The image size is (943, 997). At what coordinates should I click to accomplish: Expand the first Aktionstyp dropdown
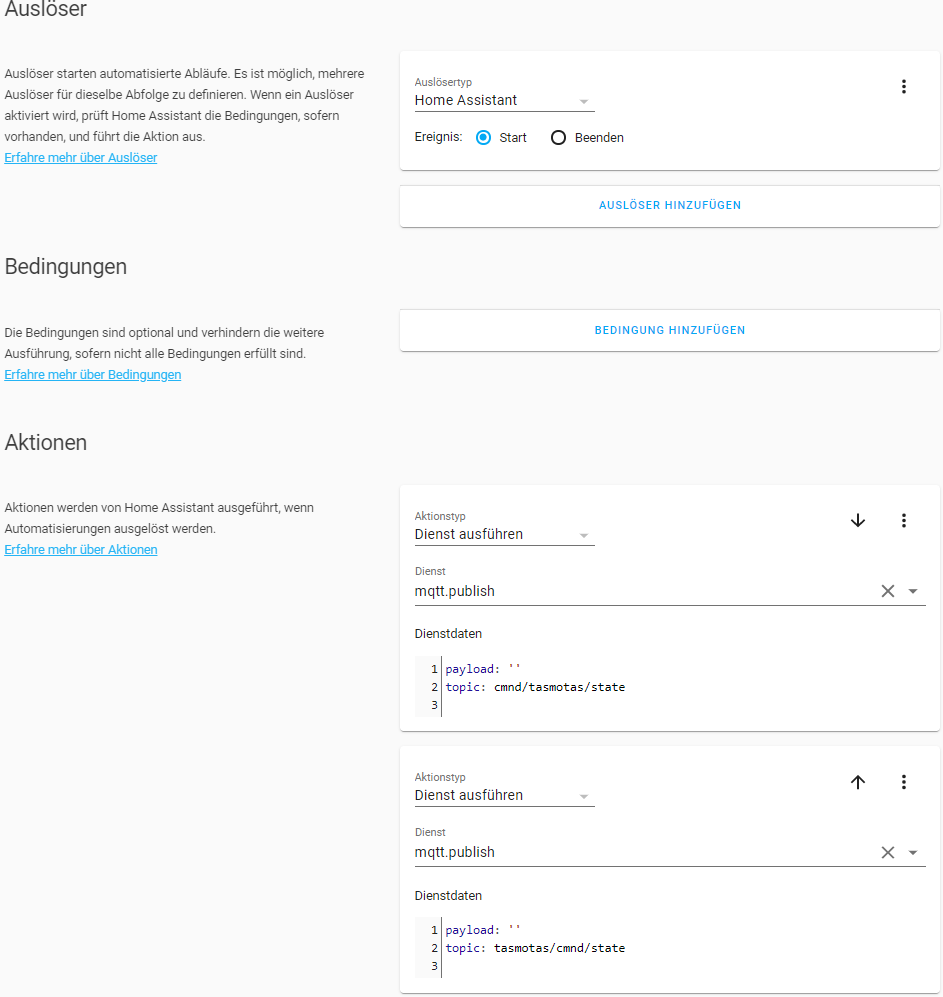coord(504,535)
